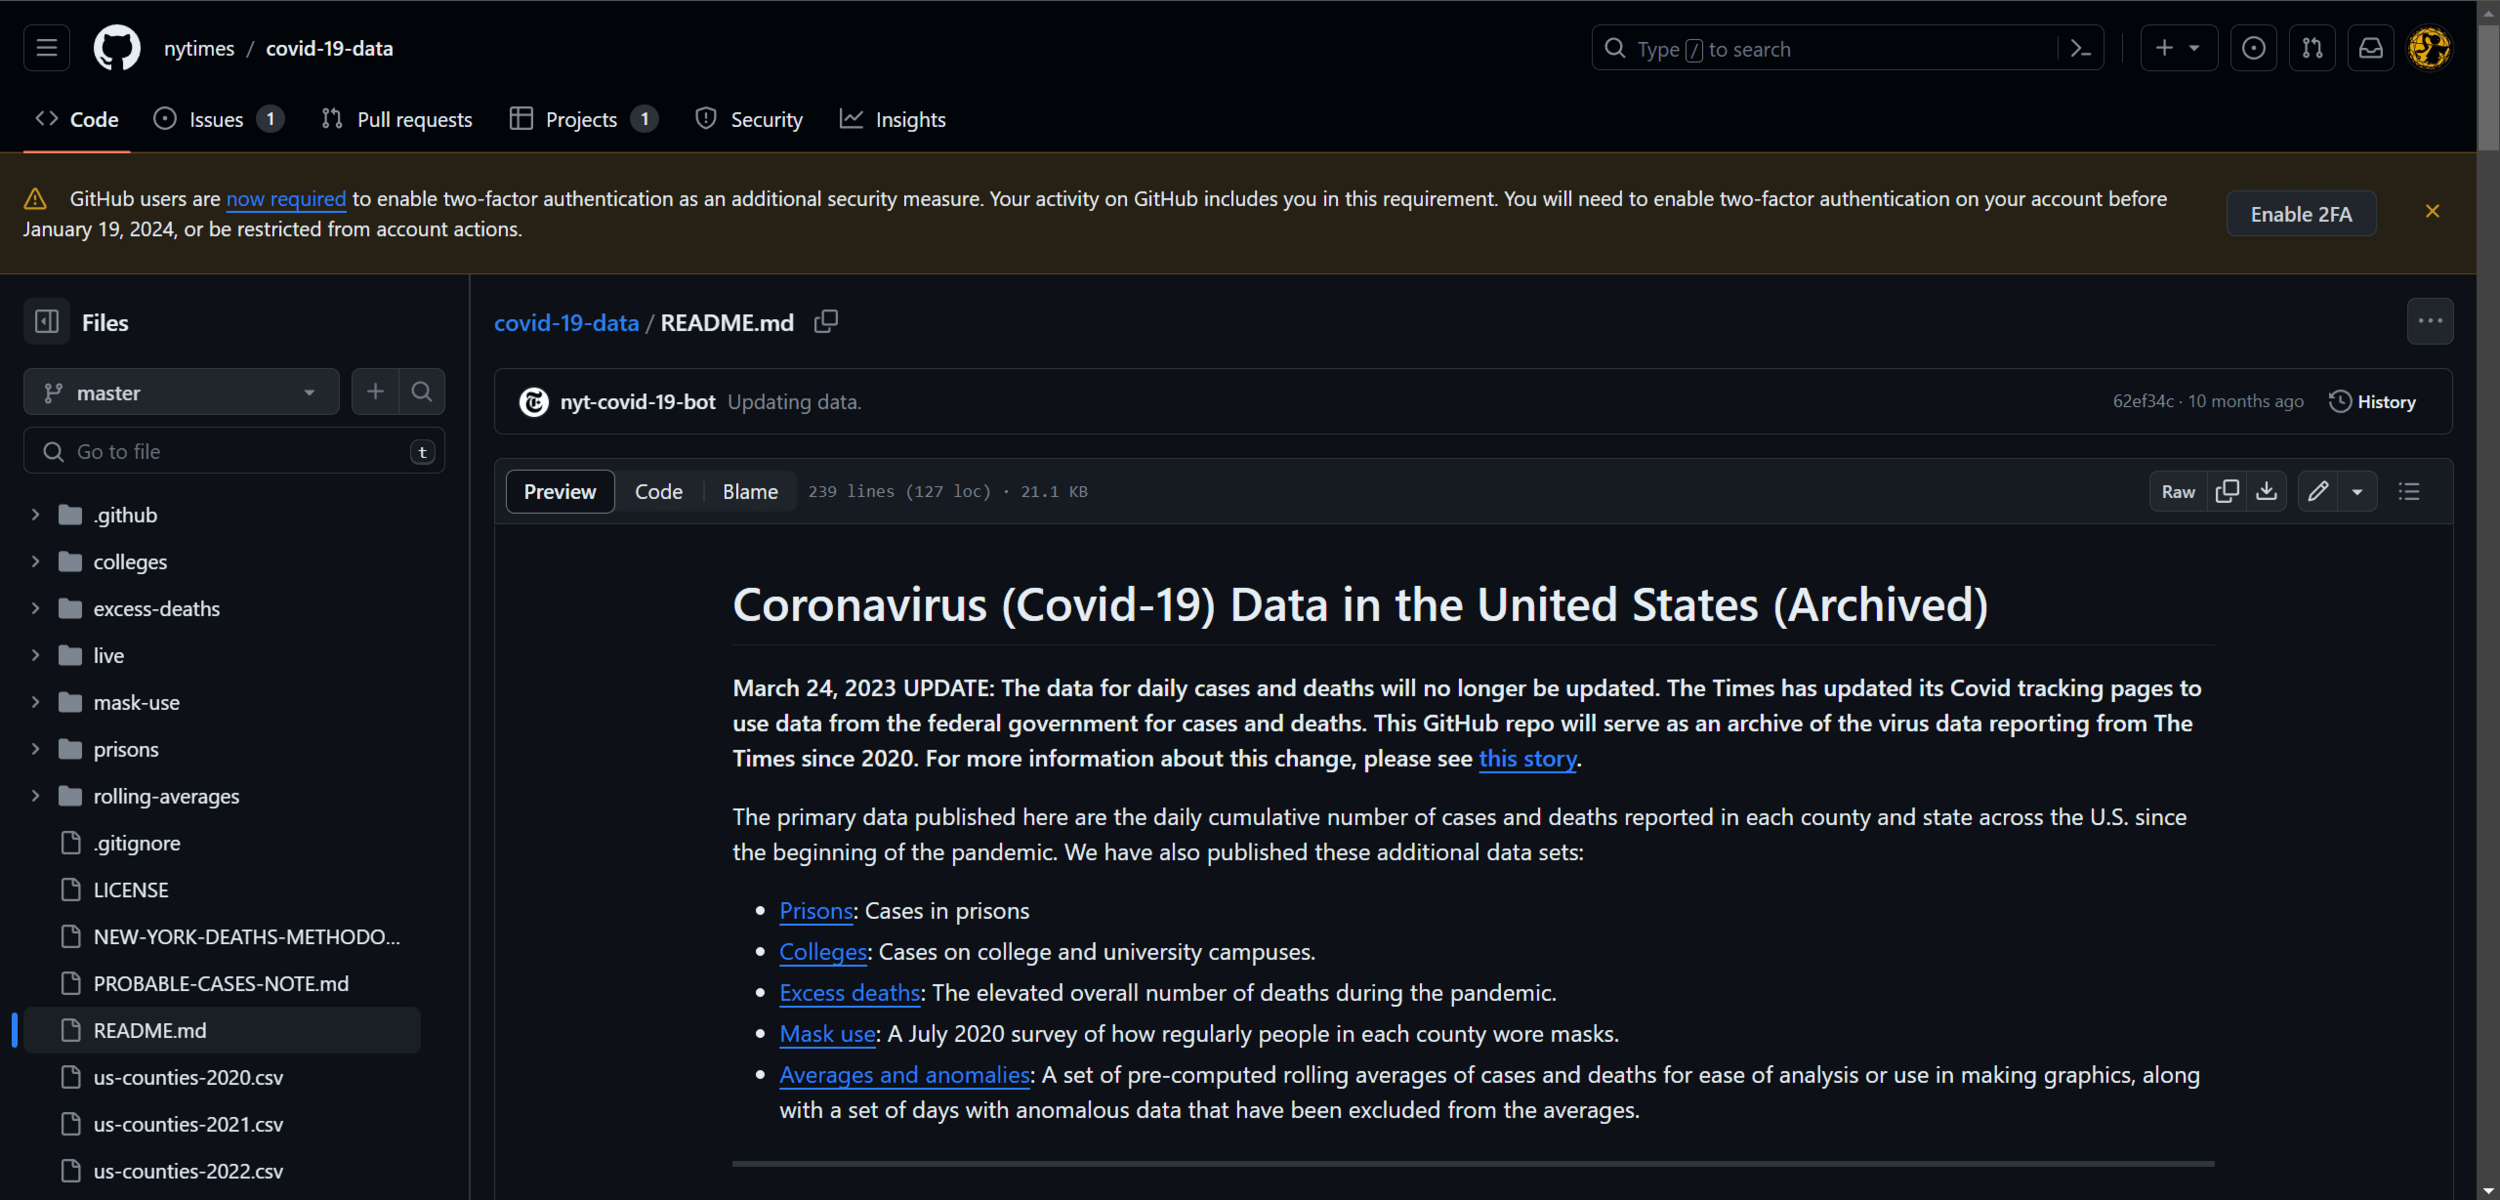Copy file path next to README.md
This screenshot has height=1200, width=2500.
[x=826, y=322]
